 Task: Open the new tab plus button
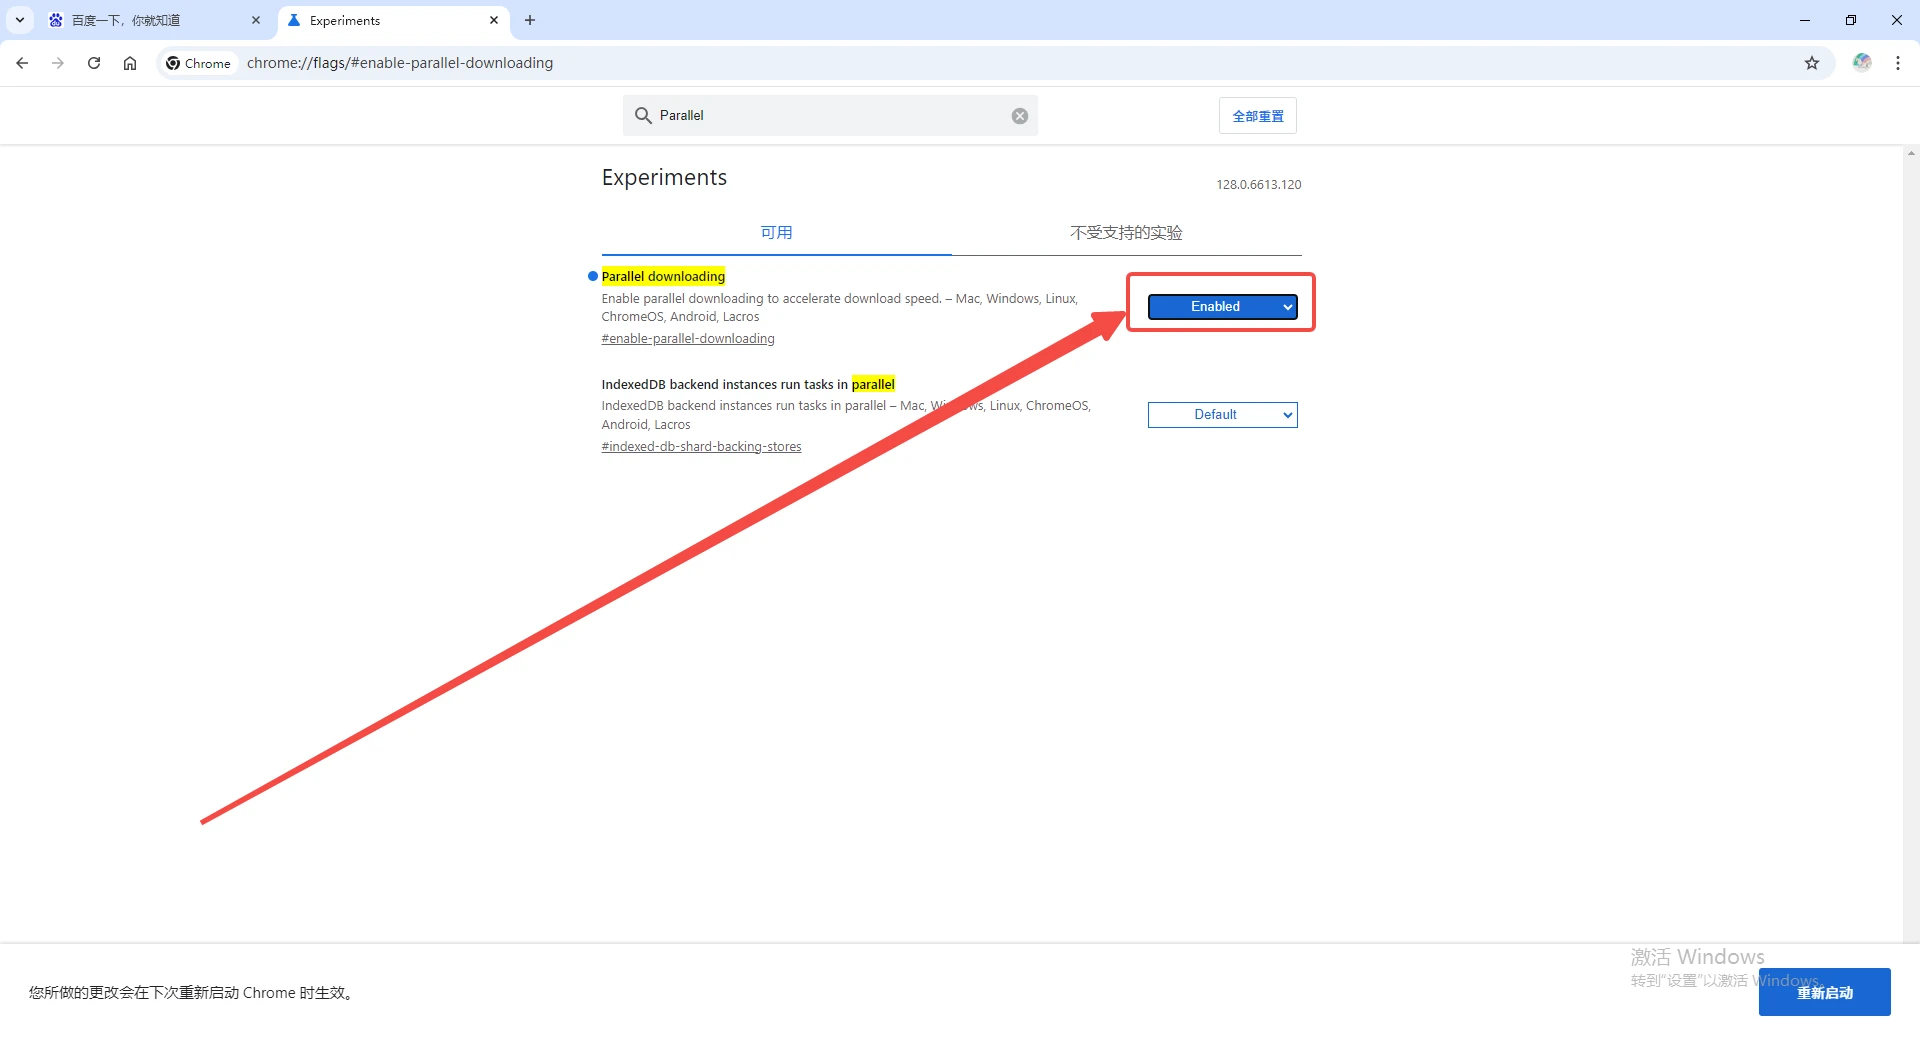click(x=530, y=20)
